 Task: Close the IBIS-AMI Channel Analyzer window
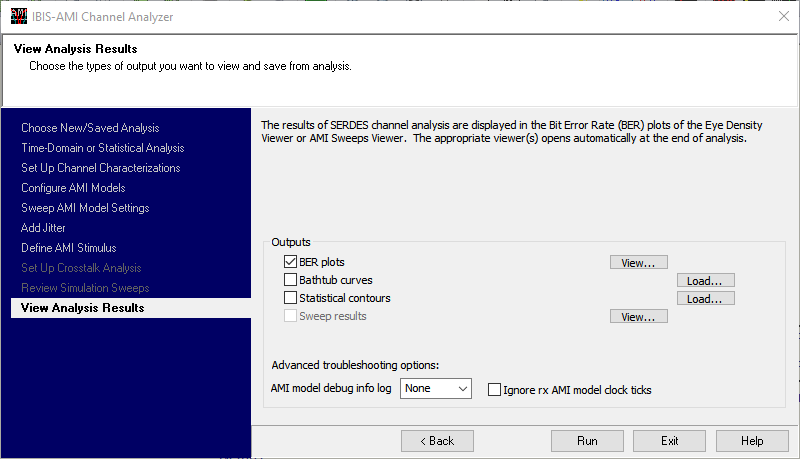(783, 16)
